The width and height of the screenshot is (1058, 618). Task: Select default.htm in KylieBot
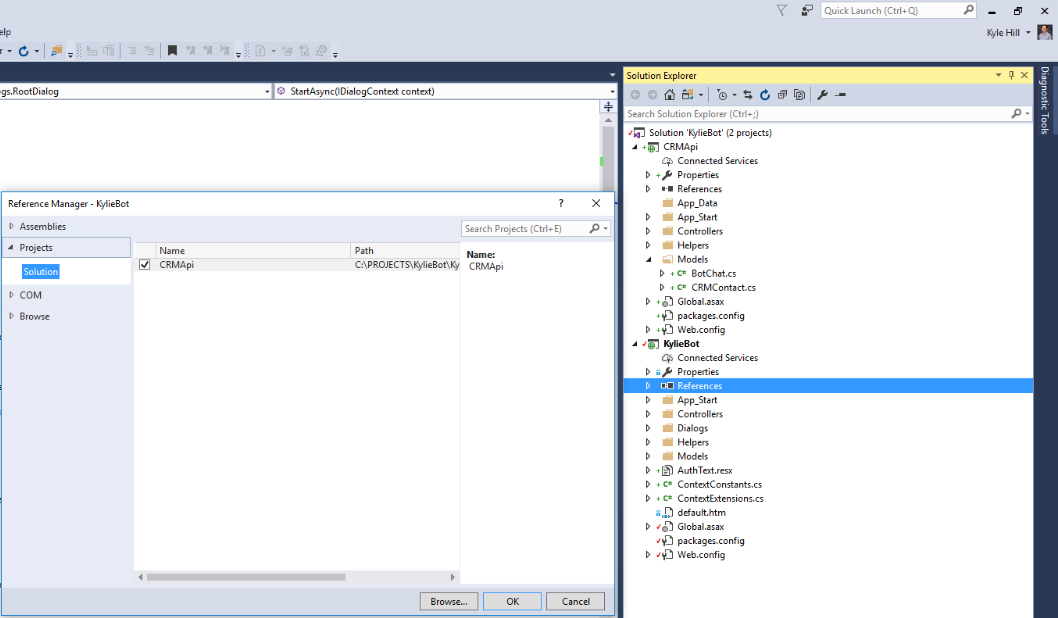click(701, 513)
